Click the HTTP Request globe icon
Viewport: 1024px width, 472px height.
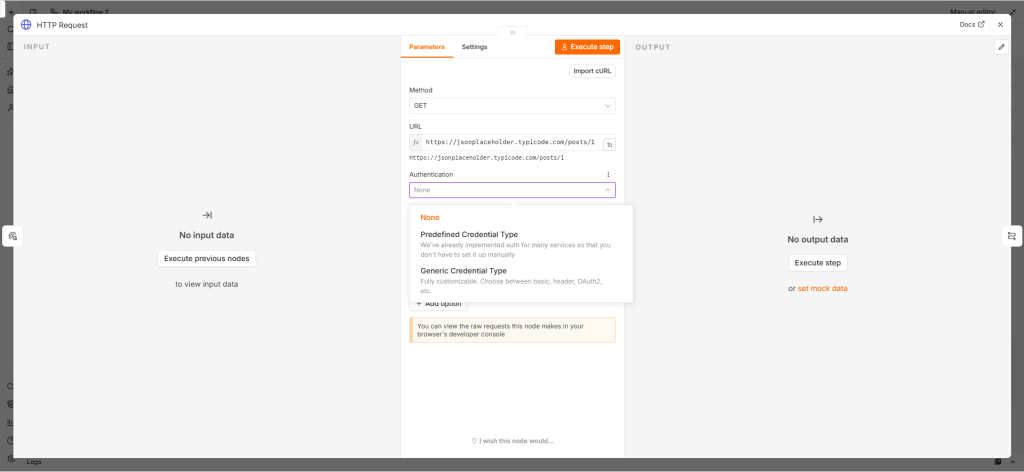[x=26, y=25]
